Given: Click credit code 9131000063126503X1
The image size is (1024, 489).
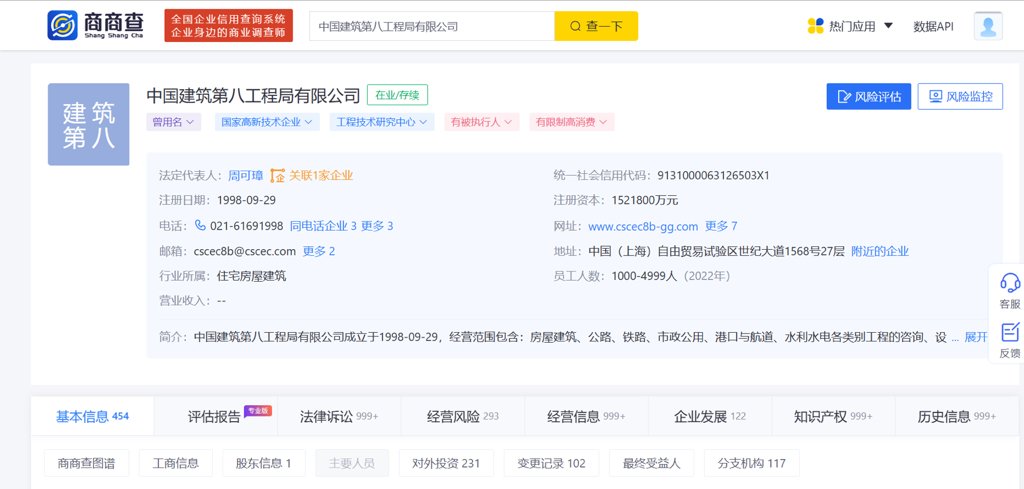Looking at the screenshot, I should (713, 175).
